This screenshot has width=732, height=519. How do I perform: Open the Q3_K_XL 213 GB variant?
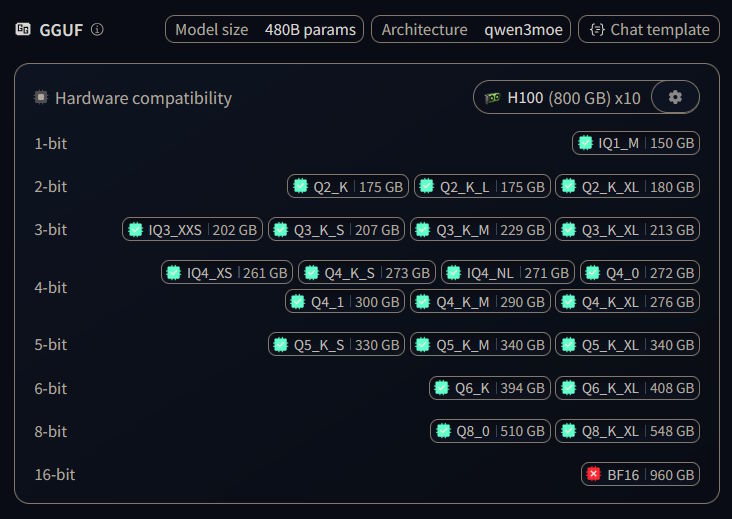[x=627, y=230]
